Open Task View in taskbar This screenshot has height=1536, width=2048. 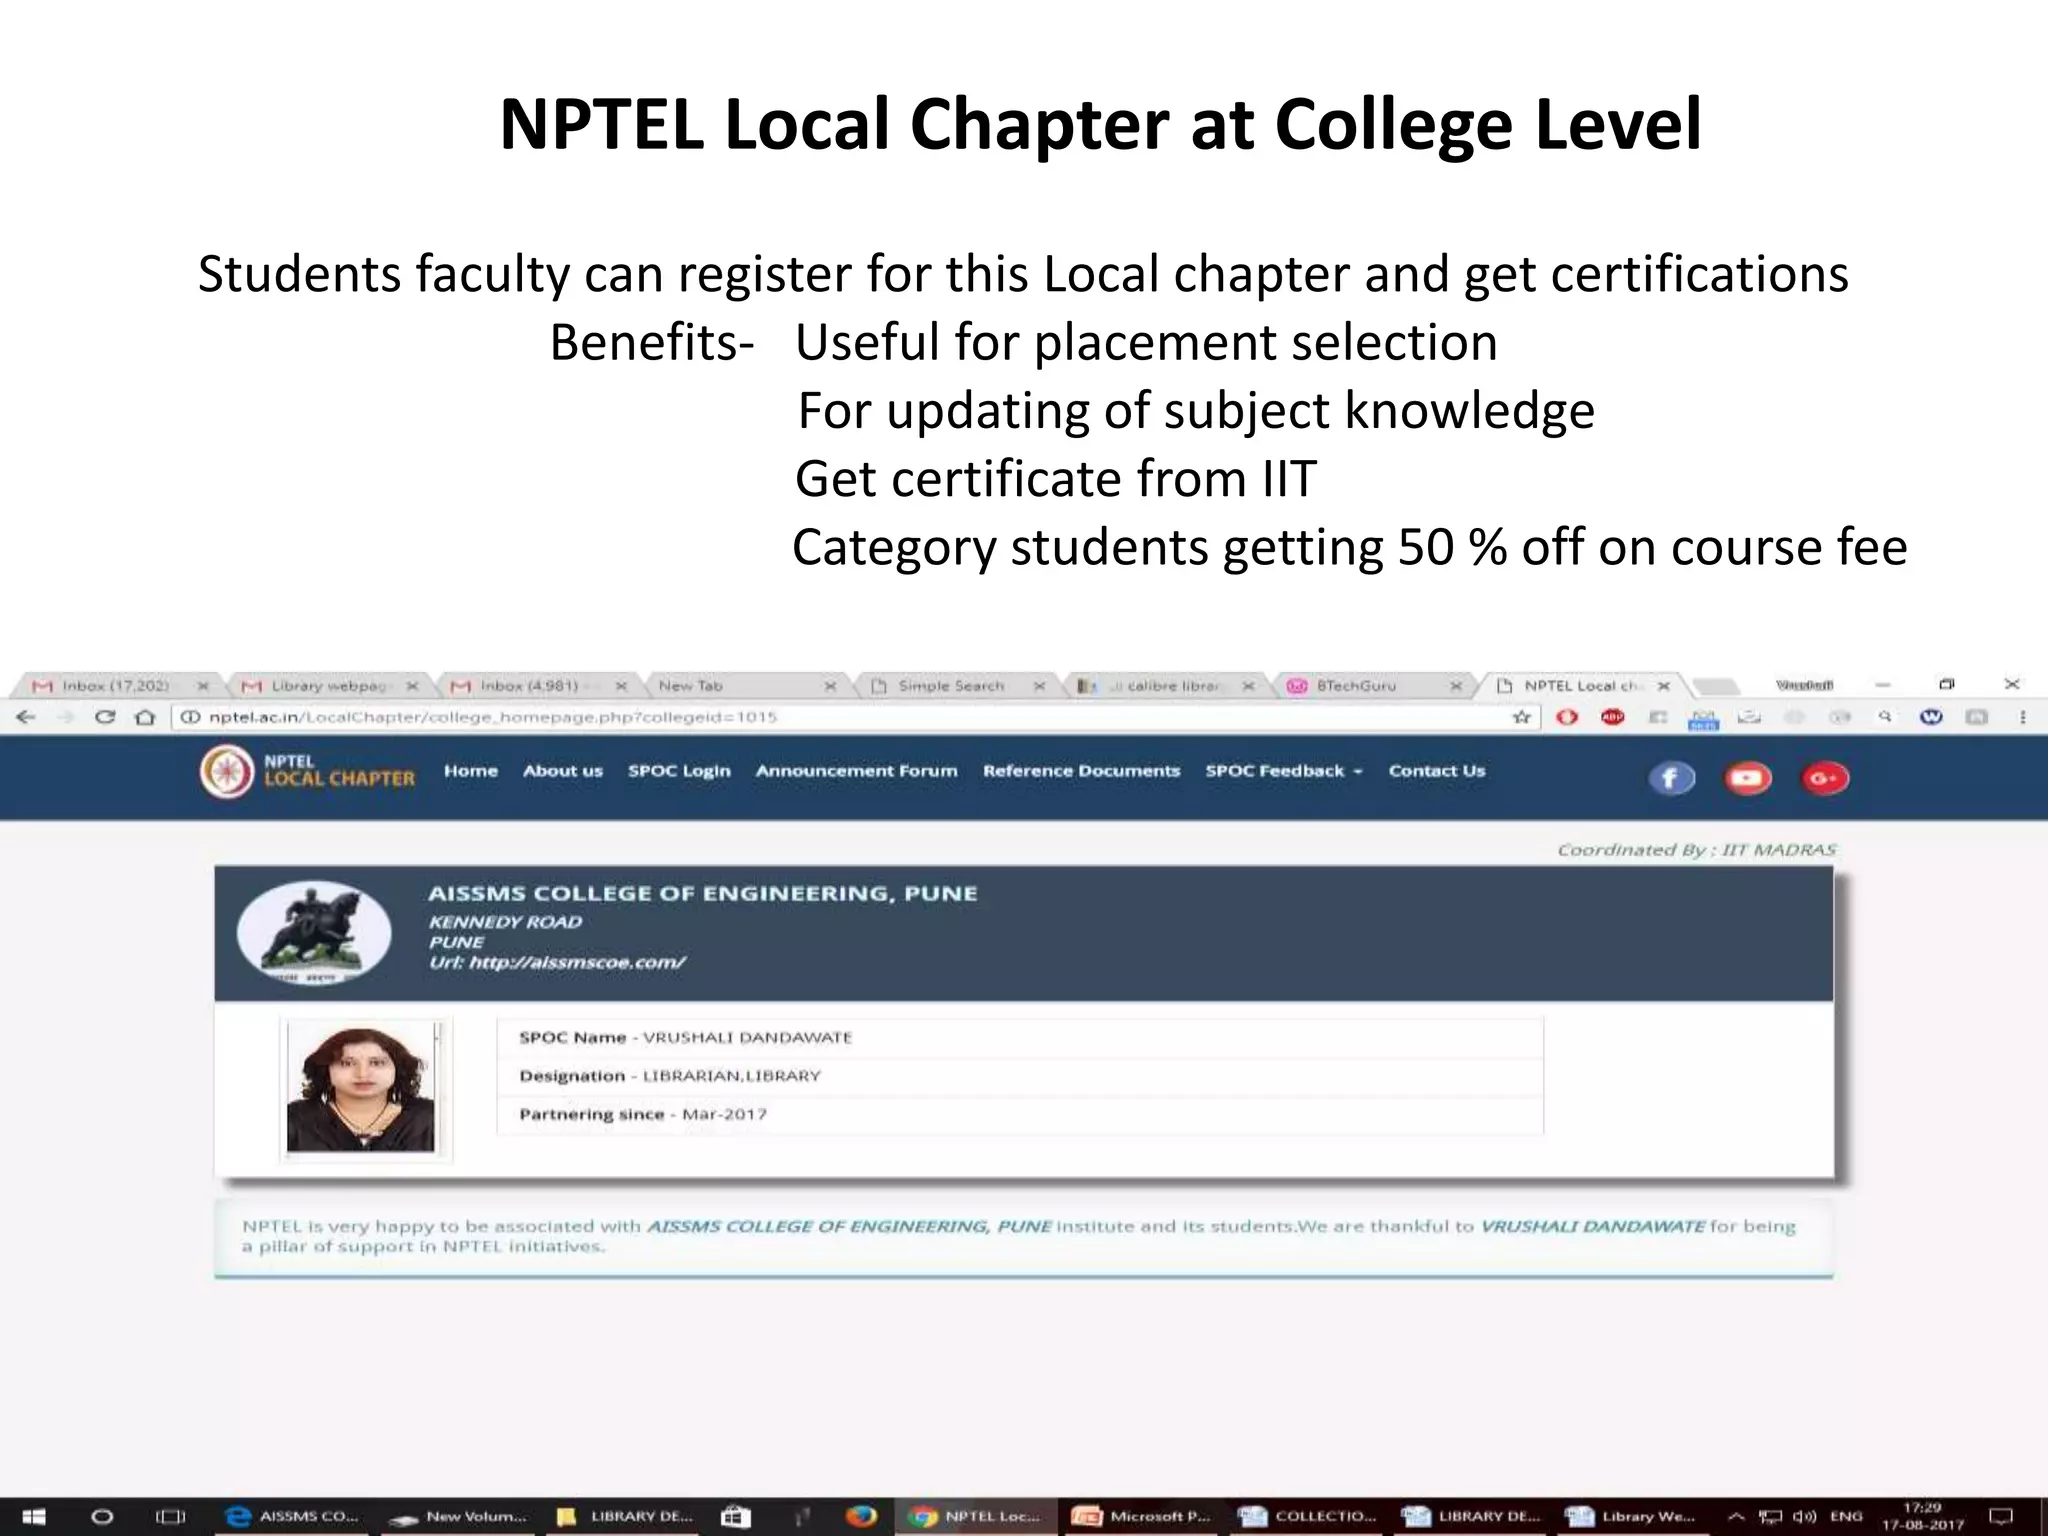click(171, 1517)
